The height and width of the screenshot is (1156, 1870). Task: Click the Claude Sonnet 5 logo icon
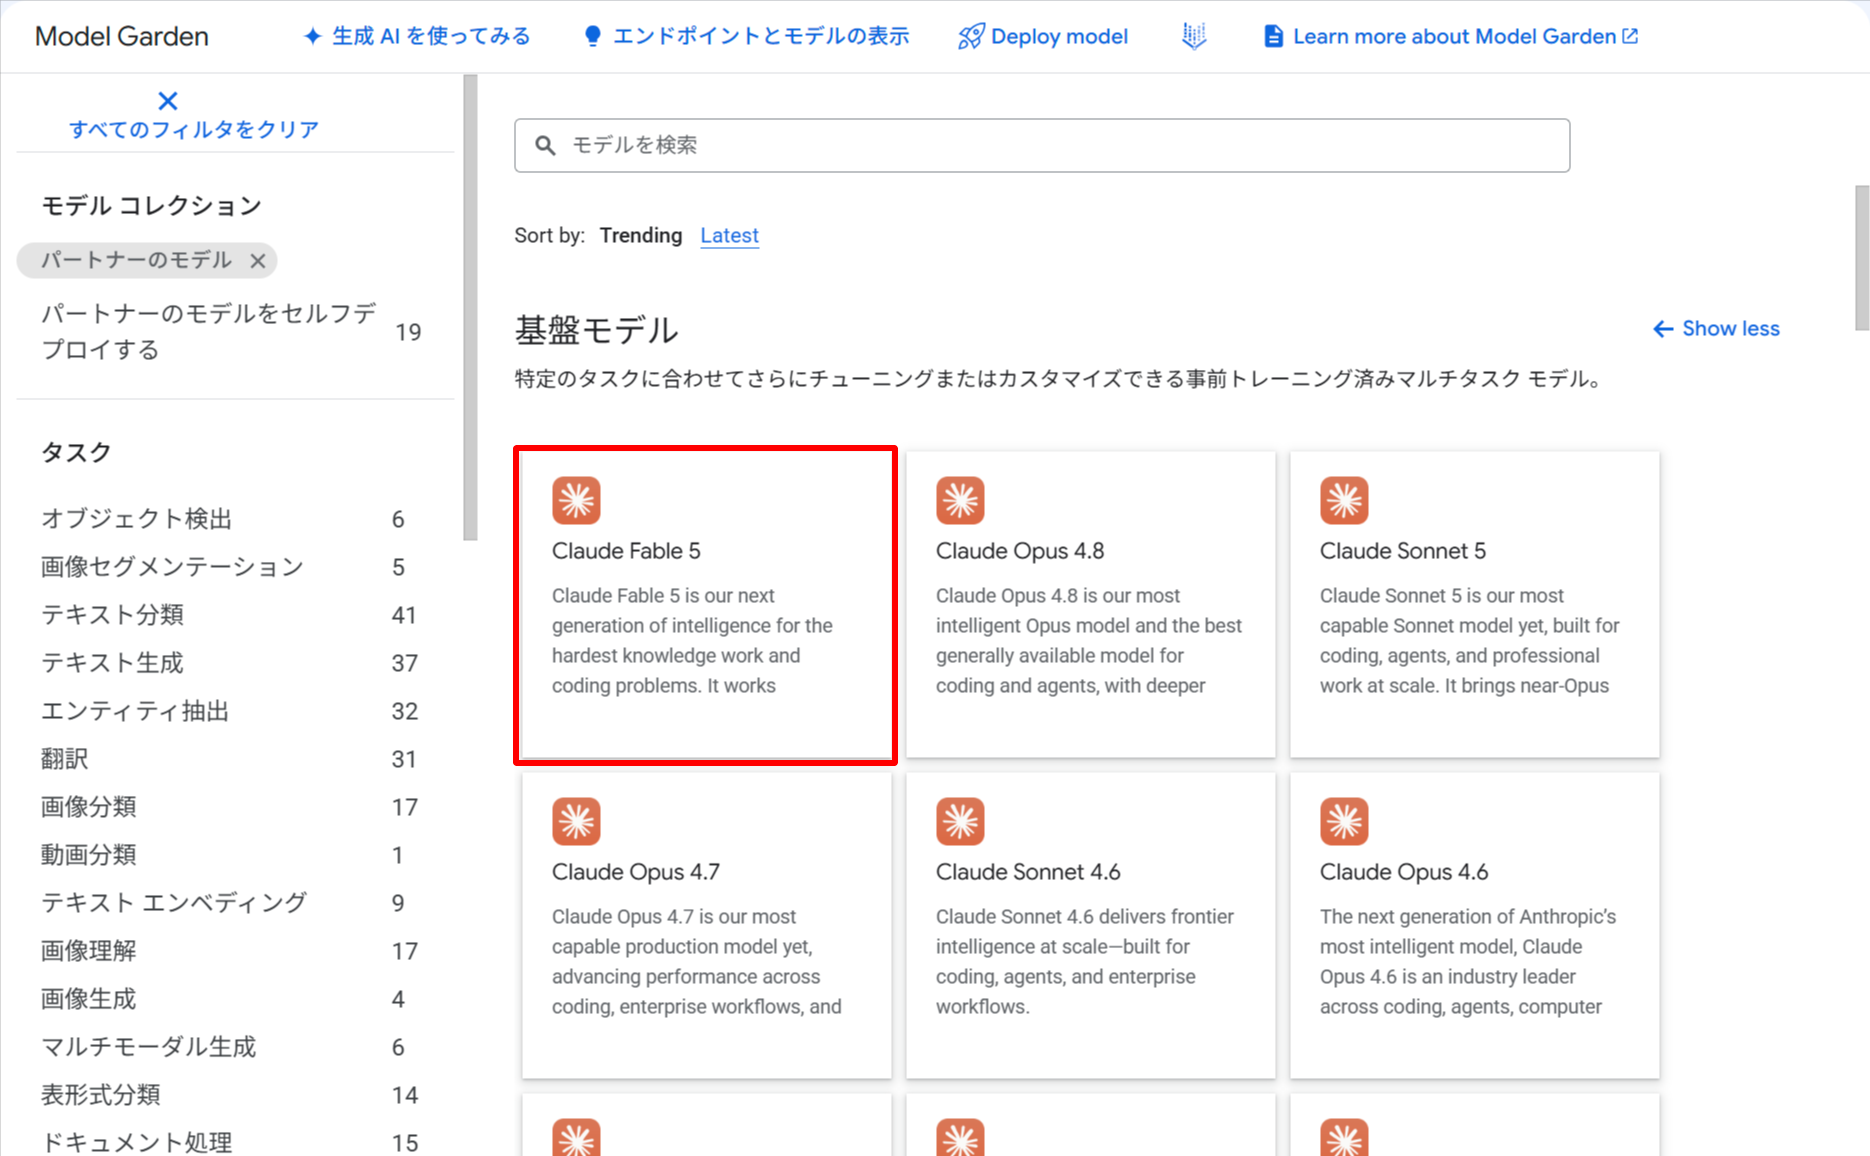[x=1344, y=500]
